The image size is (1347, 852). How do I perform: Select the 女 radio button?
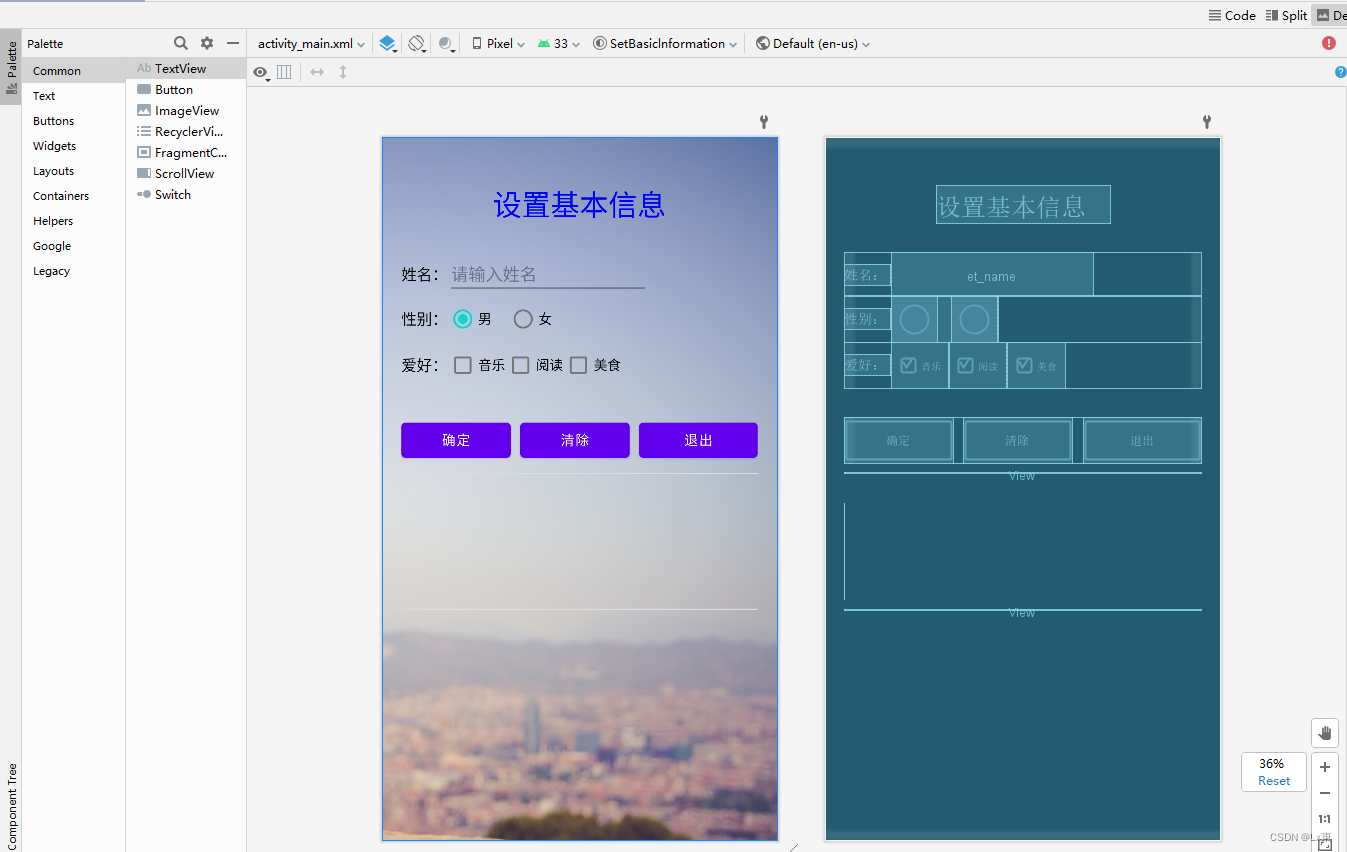523,318
